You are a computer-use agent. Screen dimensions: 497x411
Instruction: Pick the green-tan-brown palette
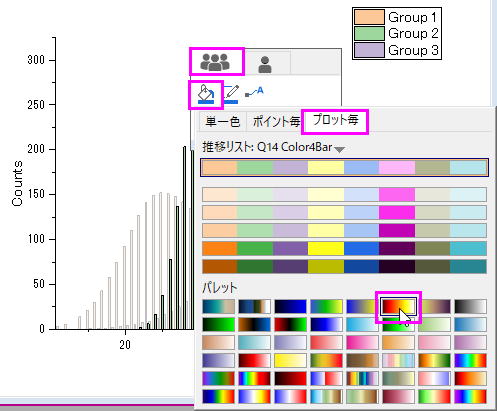(x=362, y=396)
